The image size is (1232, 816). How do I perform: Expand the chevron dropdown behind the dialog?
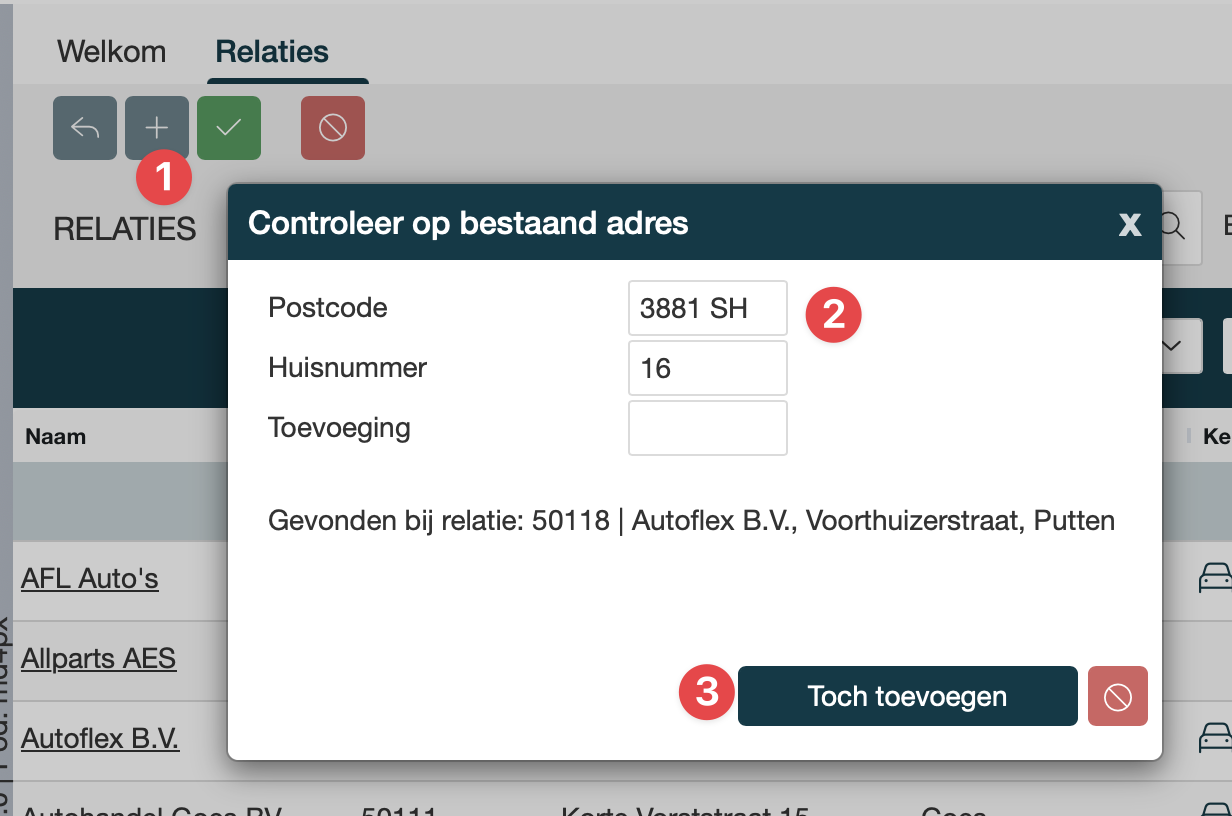pyautogui.click(x=1171, y=346)
